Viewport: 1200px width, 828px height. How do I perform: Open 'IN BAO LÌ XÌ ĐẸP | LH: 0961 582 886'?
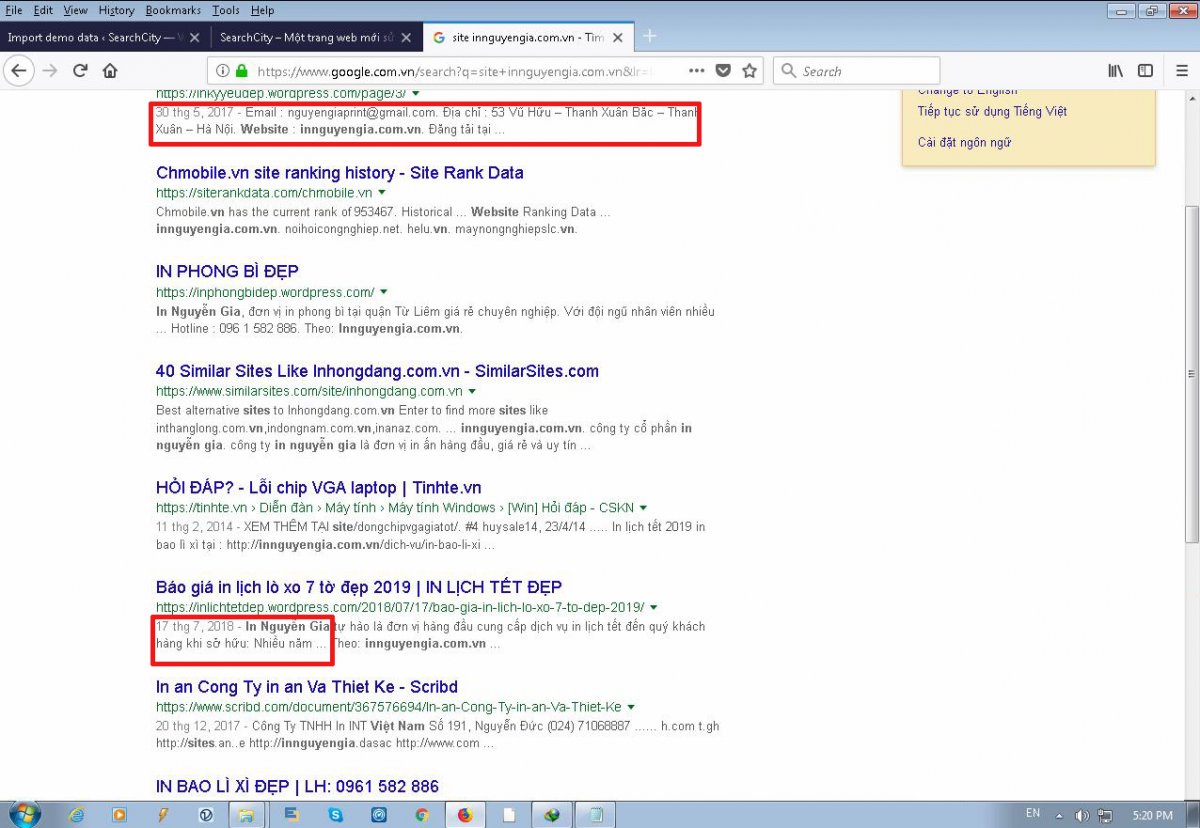point(297,787)
